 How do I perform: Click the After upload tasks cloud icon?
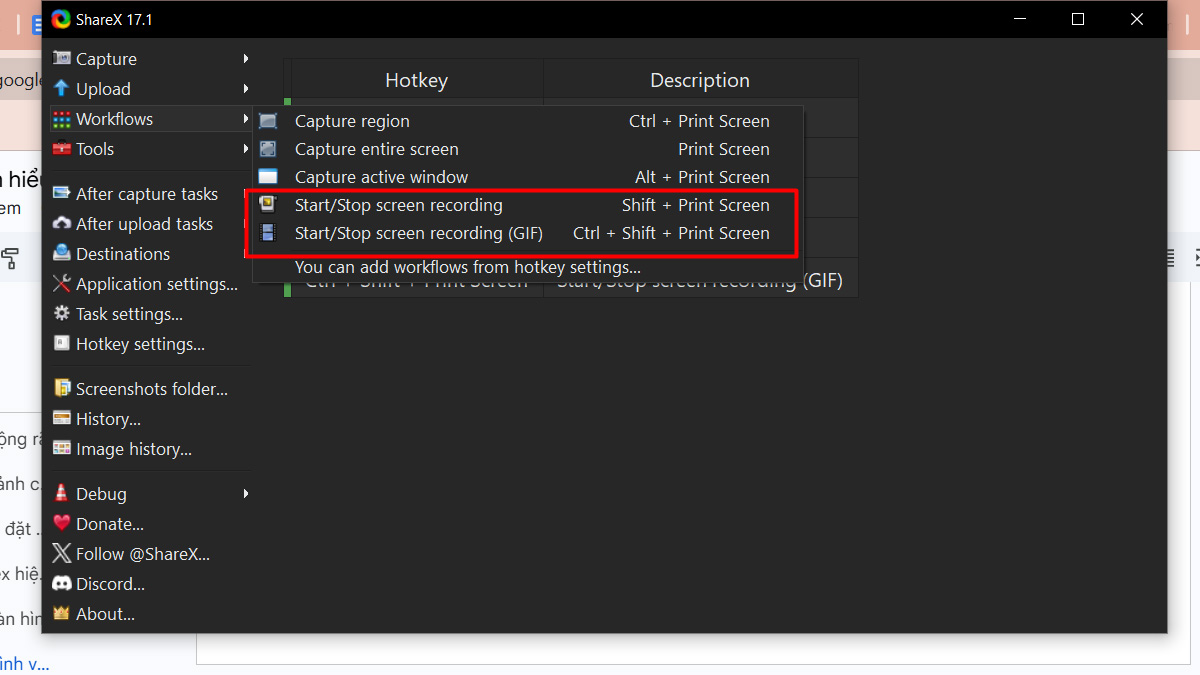(62, 223)
